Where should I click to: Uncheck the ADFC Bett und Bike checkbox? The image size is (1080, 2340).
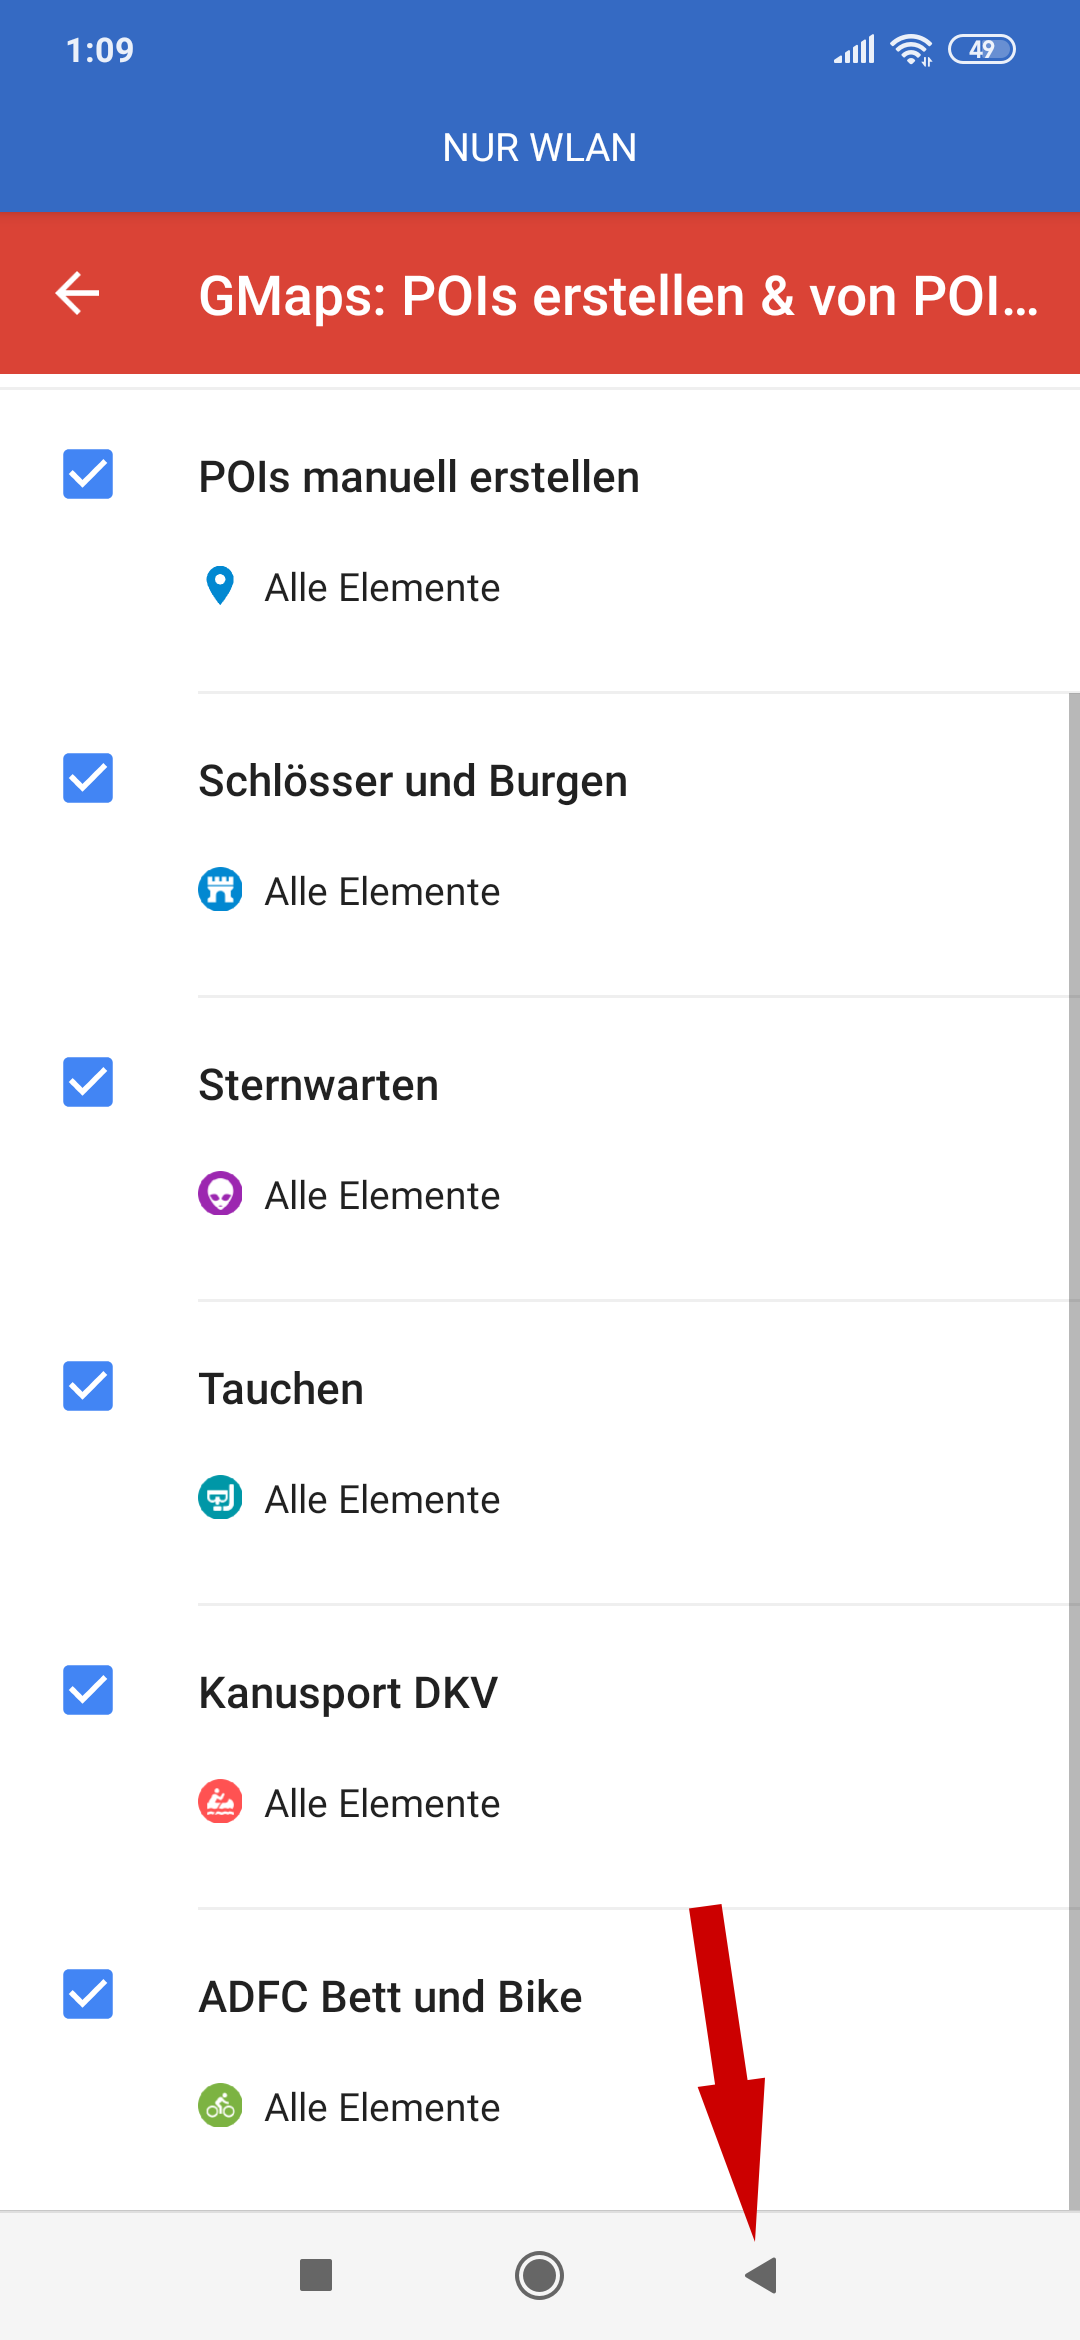[x=88, y=1994]
